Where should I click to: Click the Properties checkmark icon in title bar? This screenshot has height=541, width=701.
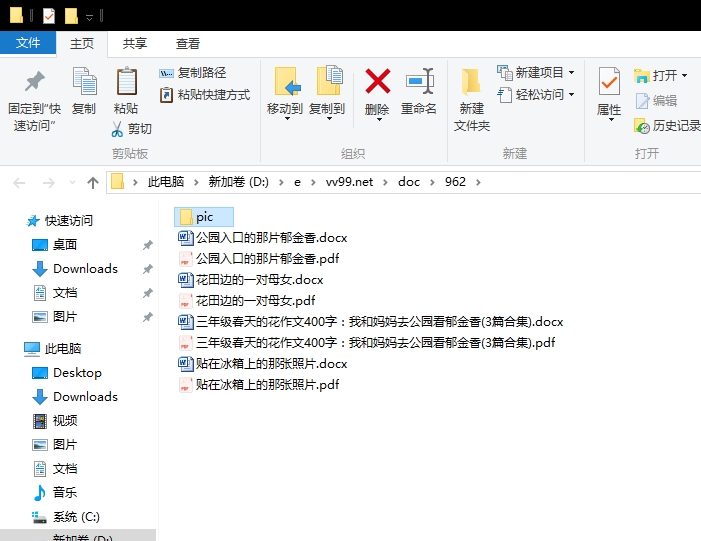tap(49, 16)
